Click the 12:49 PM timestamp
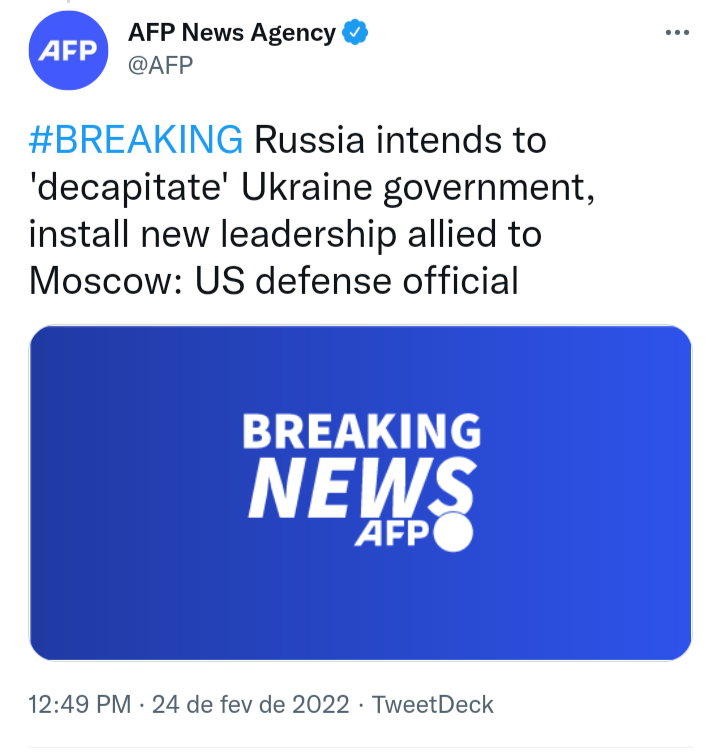 click(80, 704)
